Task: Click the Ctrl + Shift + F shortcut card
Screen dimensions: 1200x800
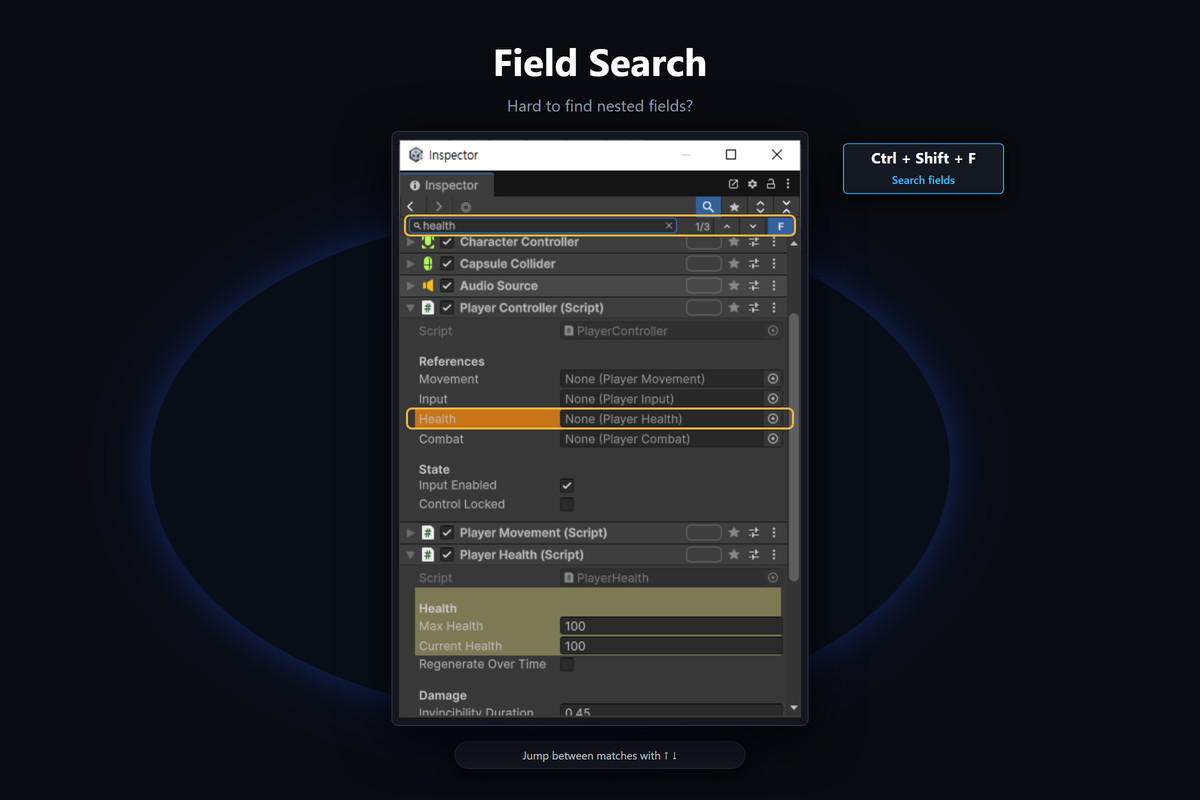Action: tap(923, 168)
